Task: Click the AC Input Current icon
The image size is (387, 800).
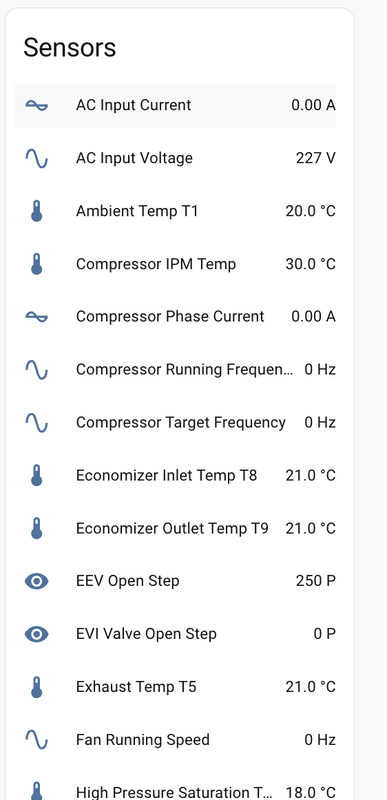Action: pyautogui.click(x=37, y=105)
